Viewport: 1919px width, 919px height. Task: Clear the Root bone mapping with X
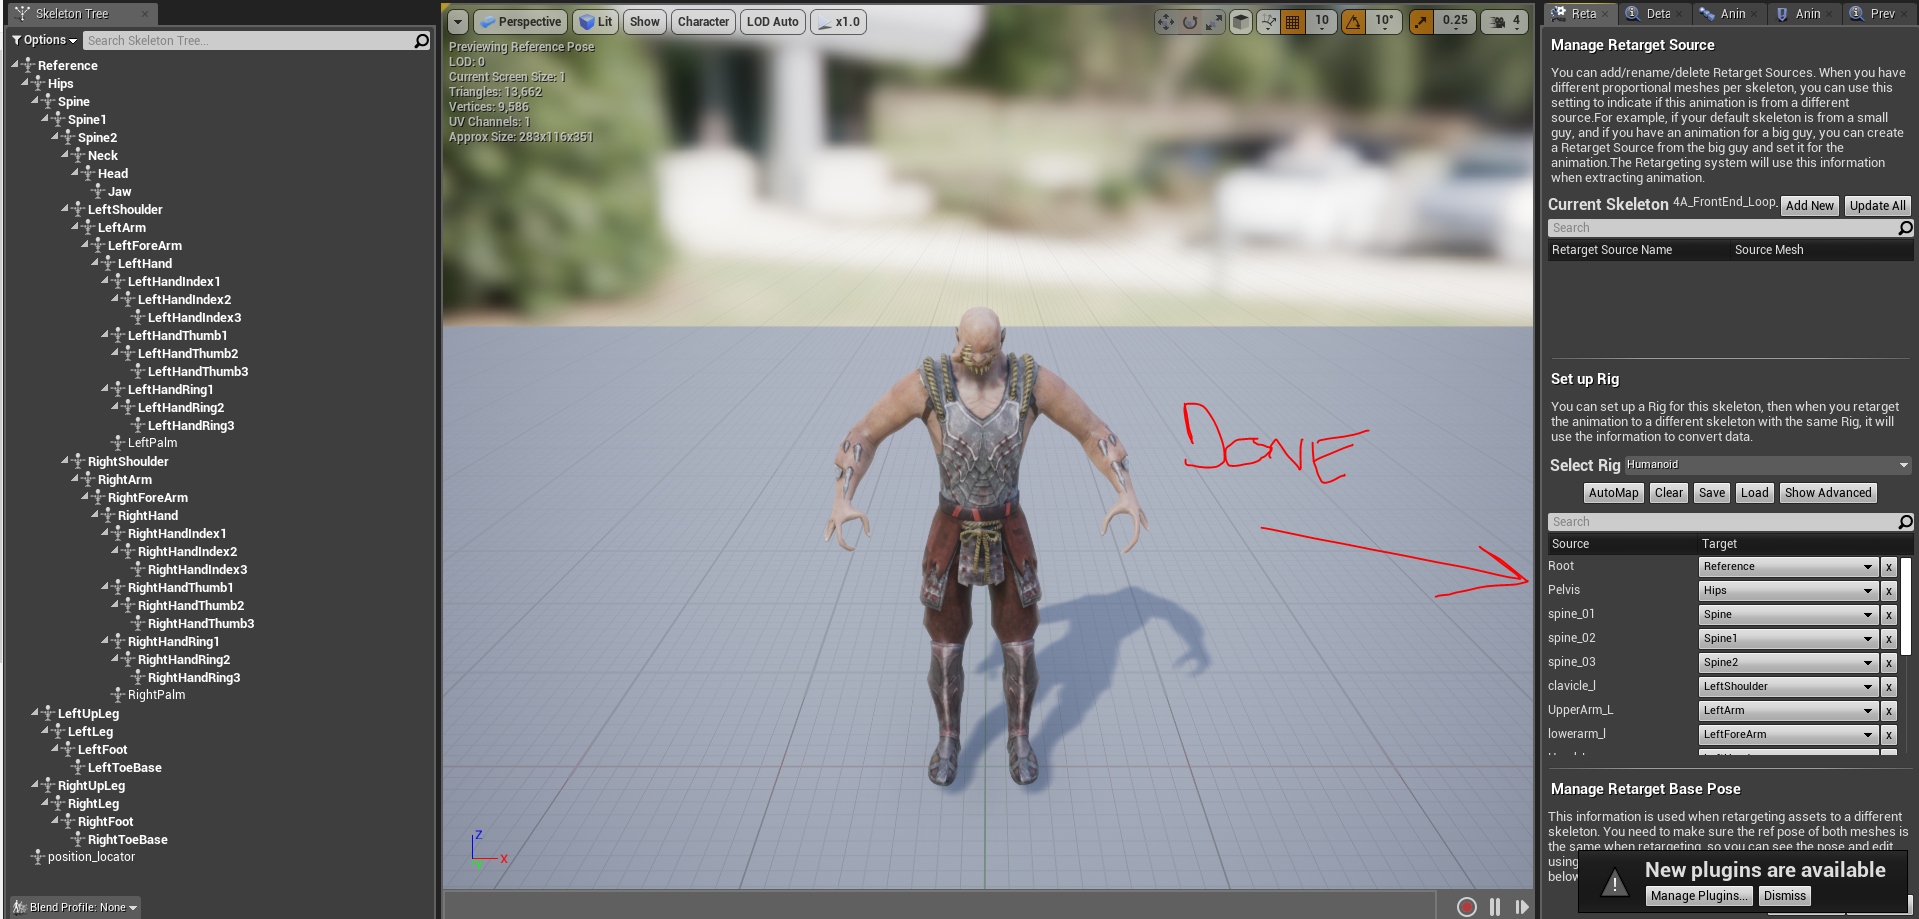tap(1889, 567)
